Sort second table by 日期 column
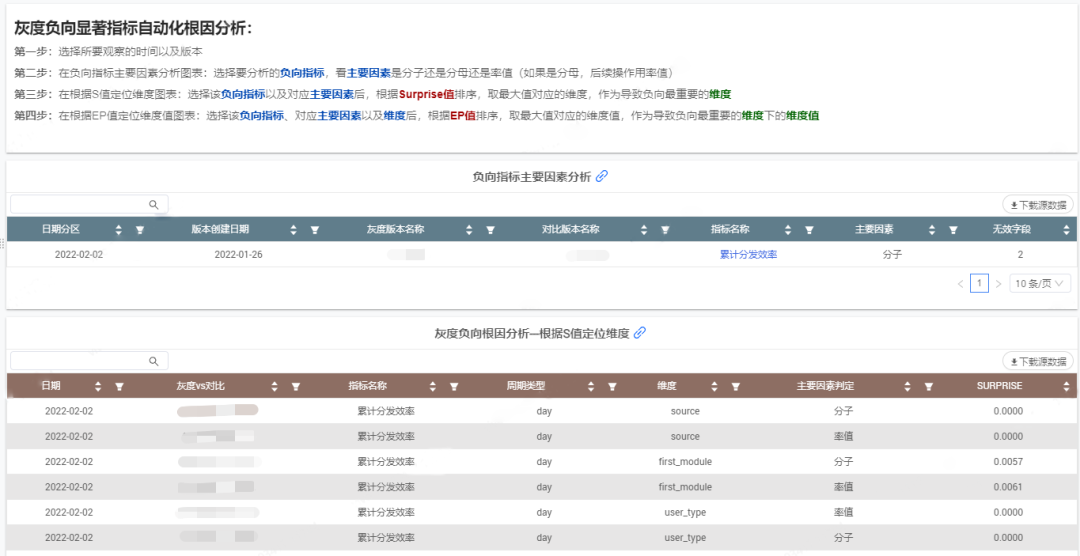 click(x=98, y=387)
